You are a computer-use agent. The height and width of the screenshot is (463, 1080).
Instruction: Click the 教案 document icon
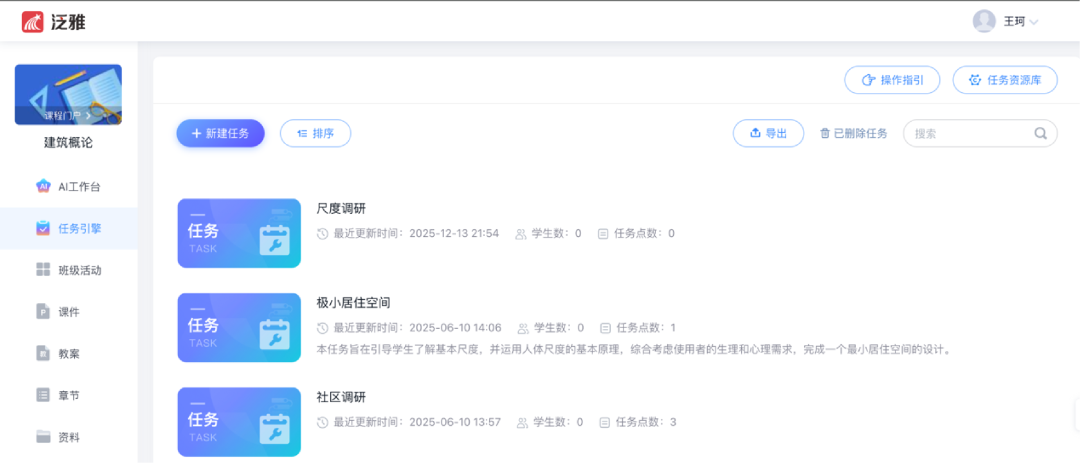click(43, 353)
